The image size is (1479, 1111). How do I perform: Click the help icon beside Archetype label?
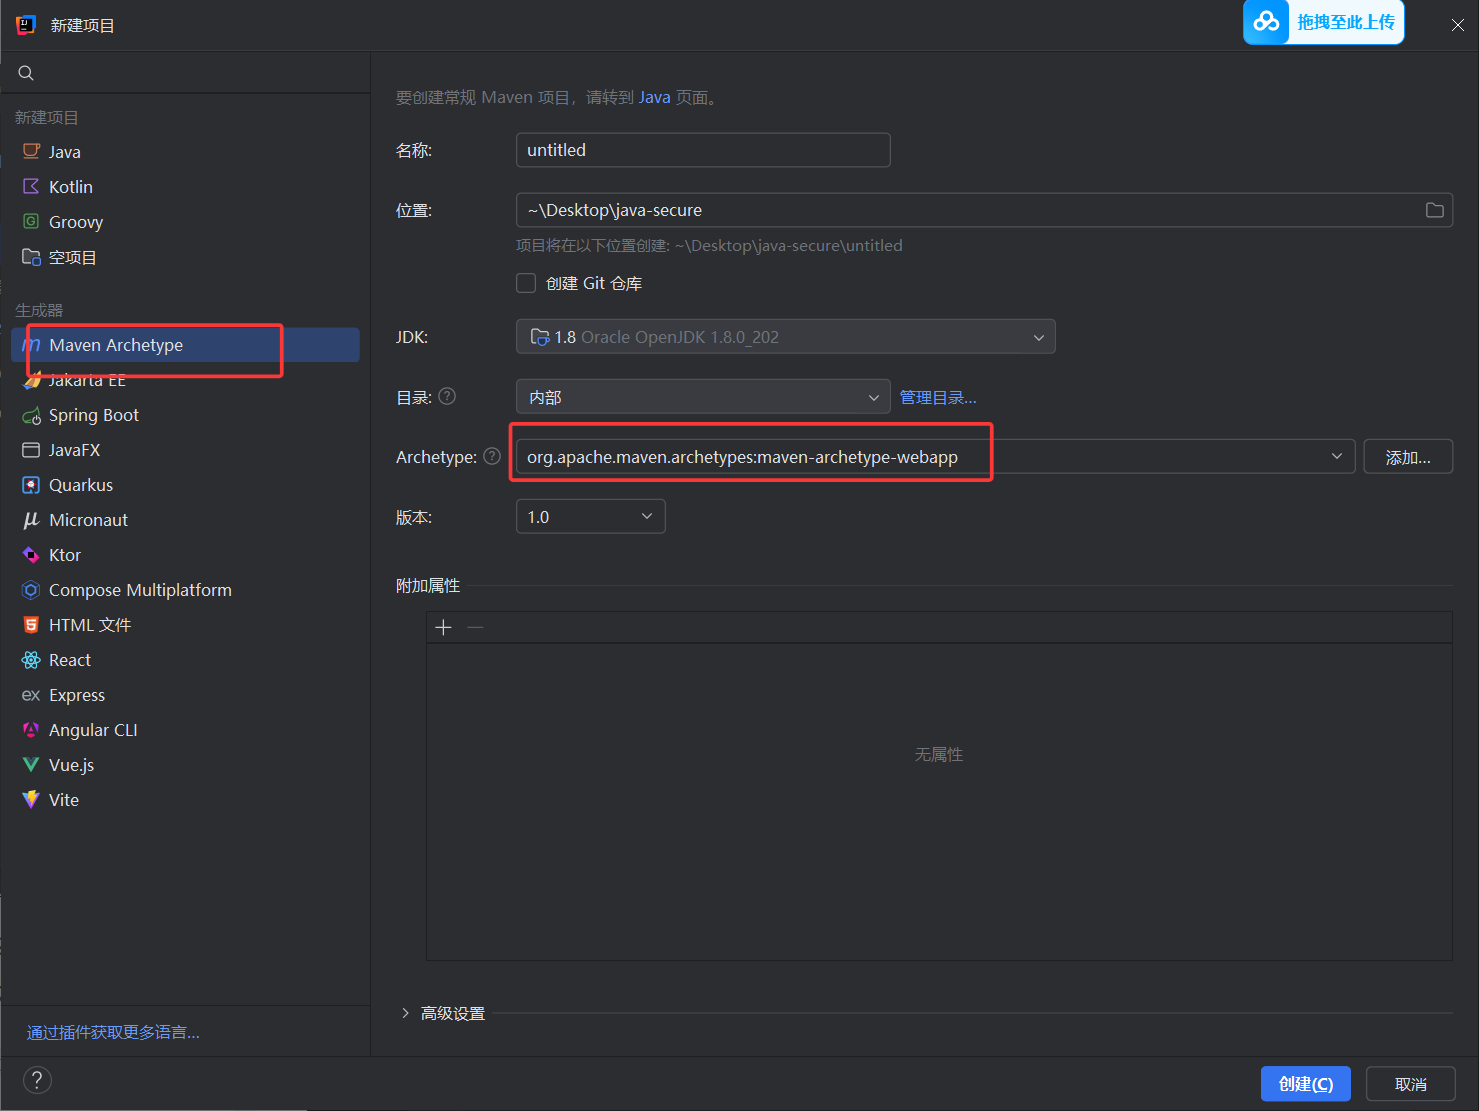click(492, 456)
